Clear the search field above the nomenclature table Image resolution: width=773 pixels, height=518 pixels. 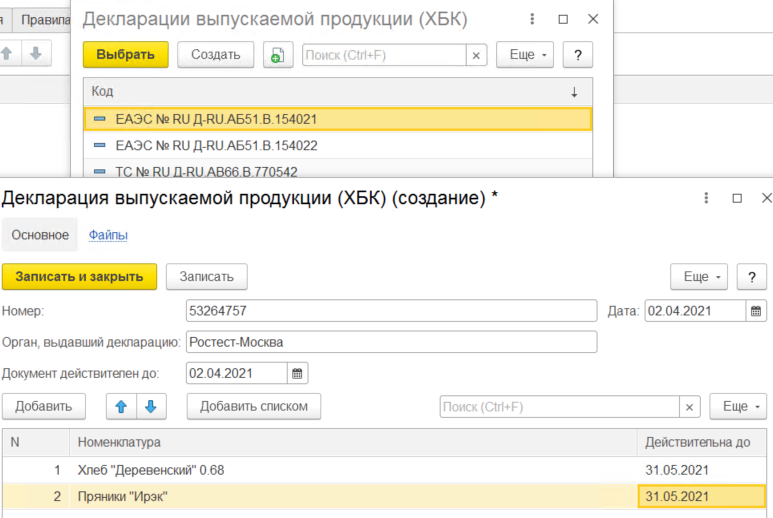[x=689, y=407]
